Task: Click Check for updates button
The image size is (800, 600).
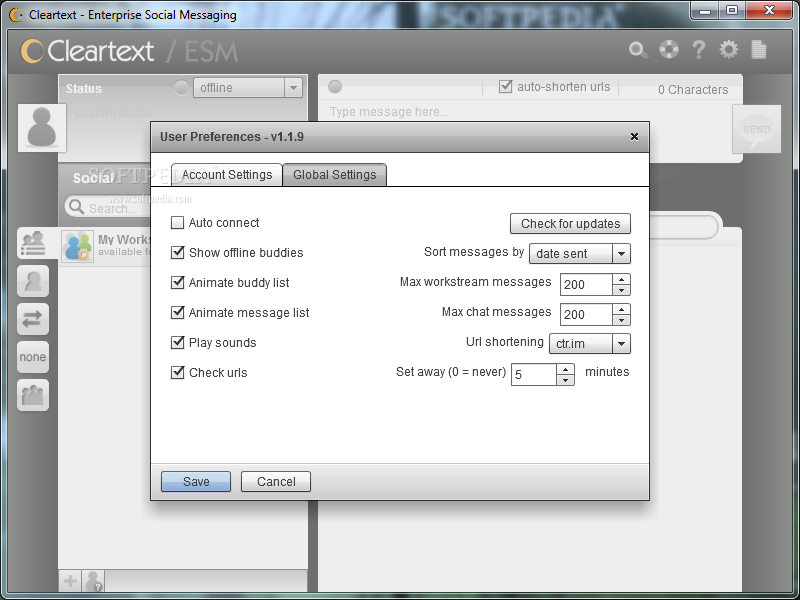Action: (x=570, y=223)
